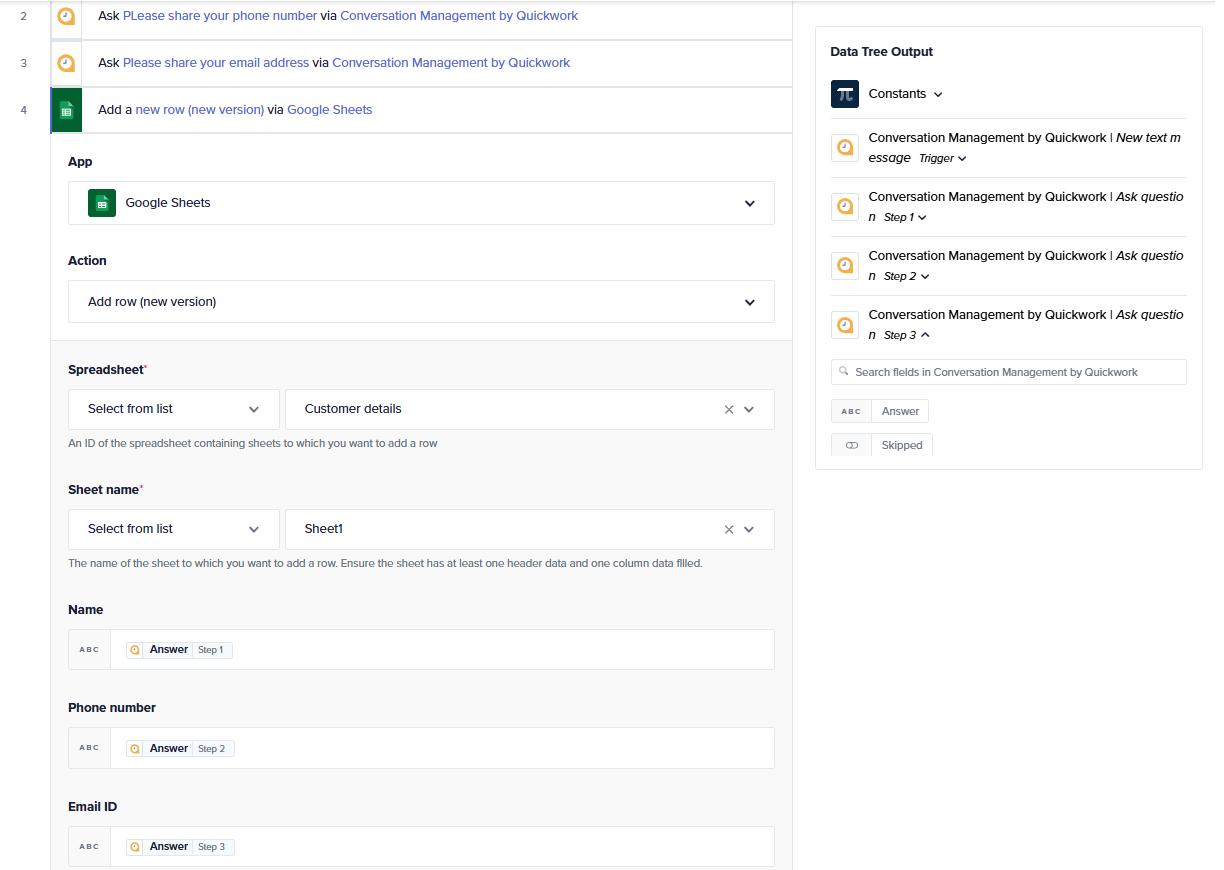Click ABC type icon beside Email ID

pos(89,846)
